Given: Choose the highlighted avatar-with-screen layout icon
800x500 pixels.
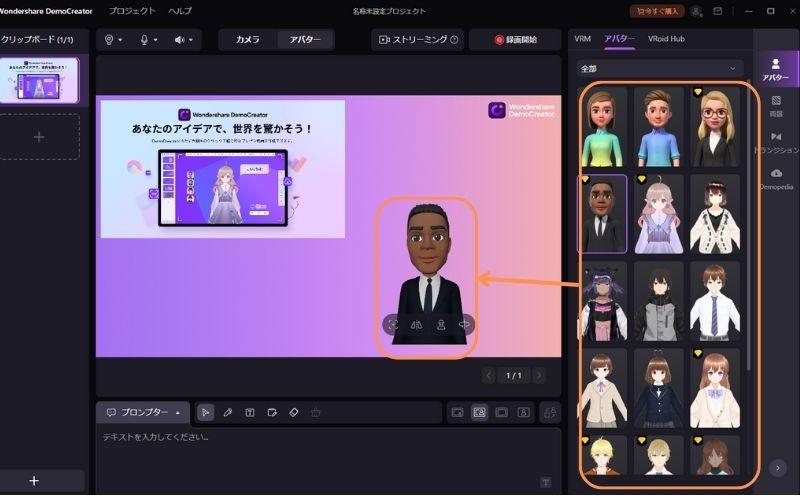Looking at the screenshot, I should coord(479,412).
